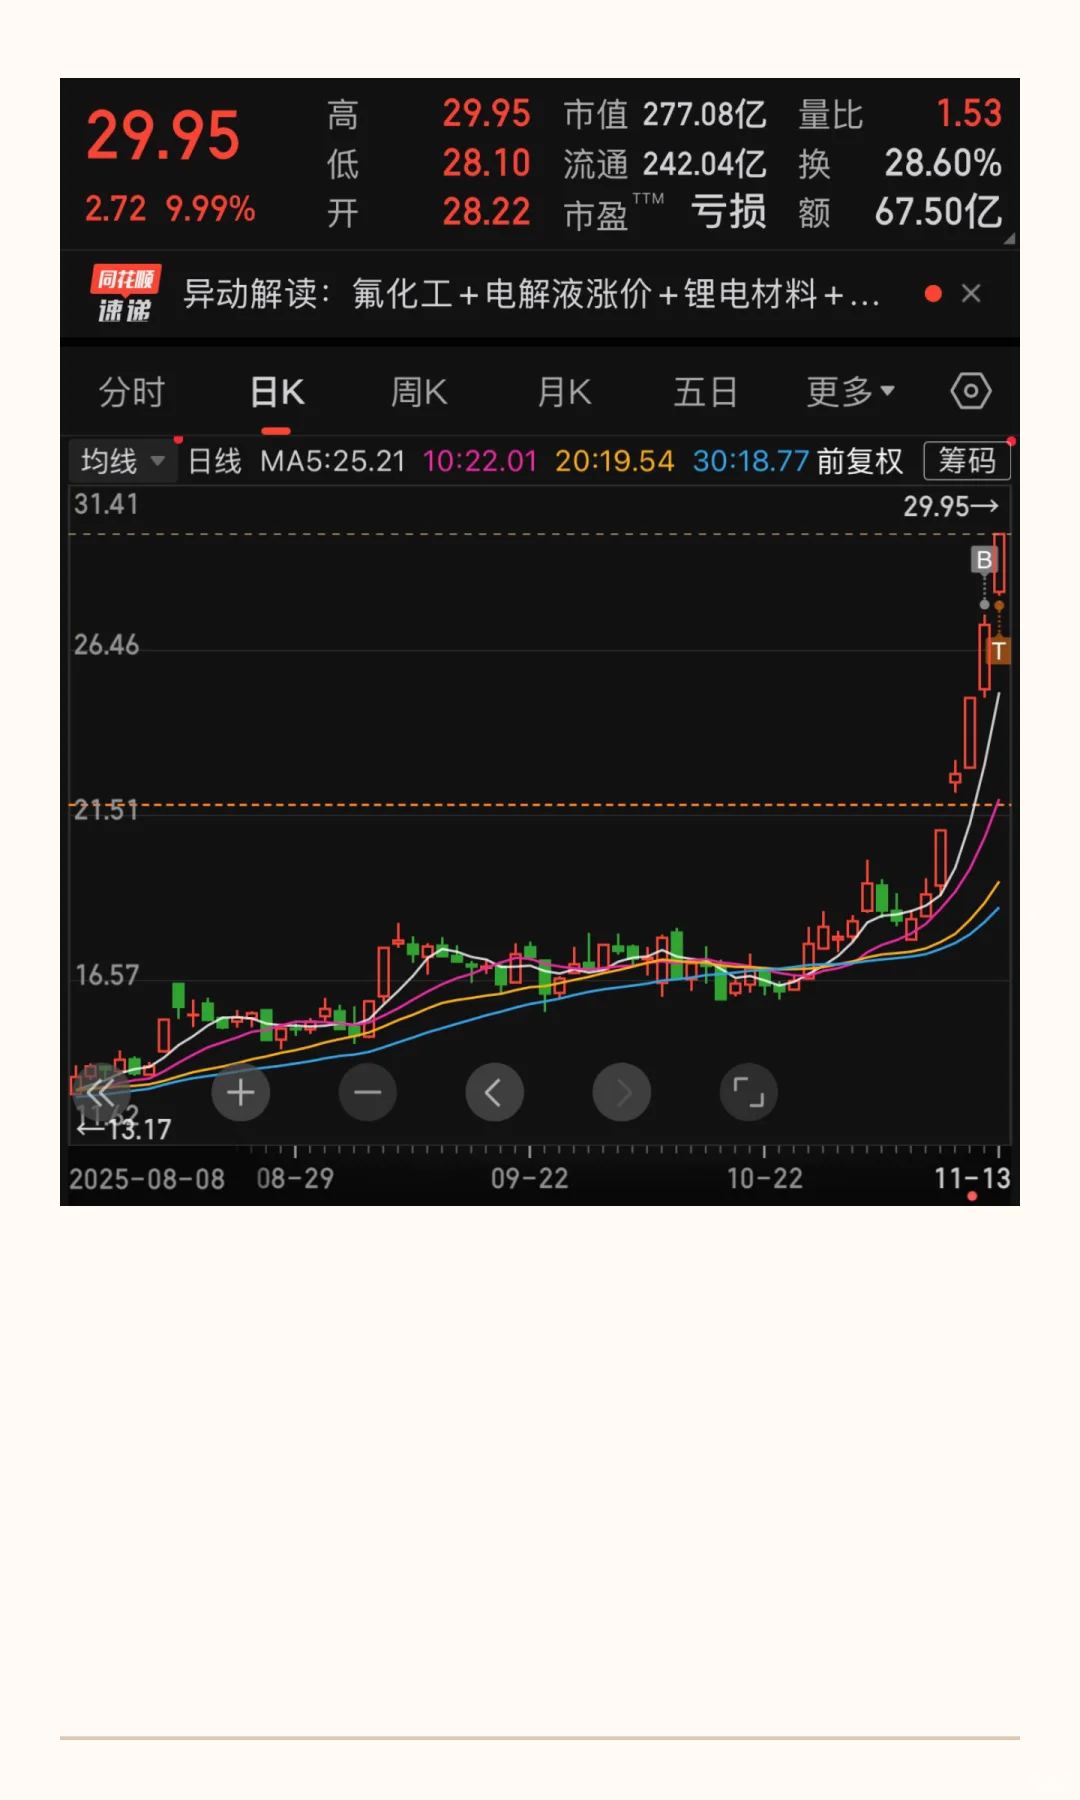Screen dimensions: 1080x1800
Task: Tap the 日线 label
Action: (x=215, y=461)
